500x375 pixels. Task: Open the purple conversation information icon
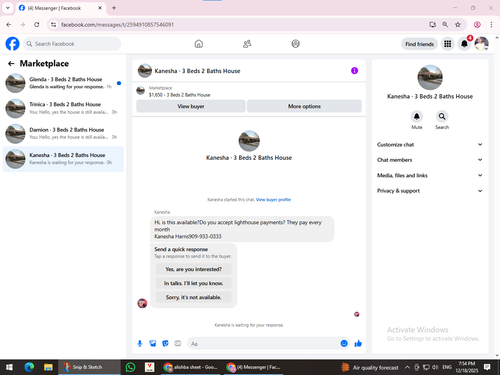coord(354,71)
